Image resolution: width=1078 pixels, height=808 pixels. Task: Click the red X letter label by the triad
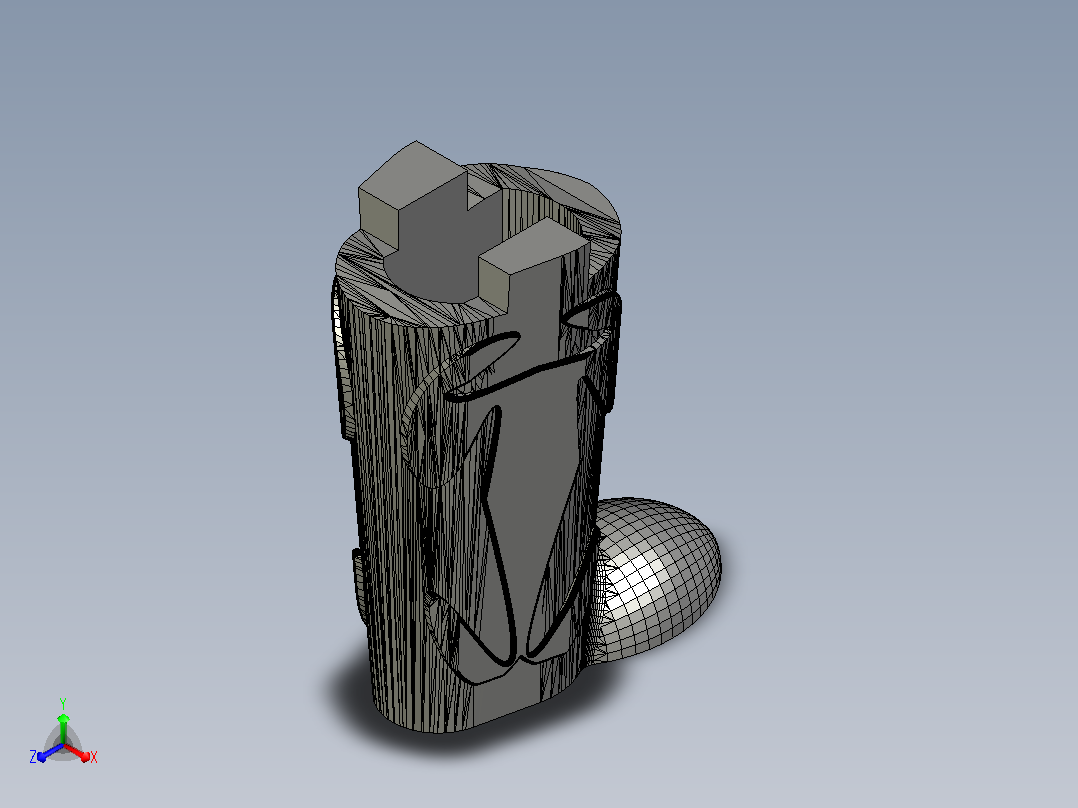(x=94, y=757)
